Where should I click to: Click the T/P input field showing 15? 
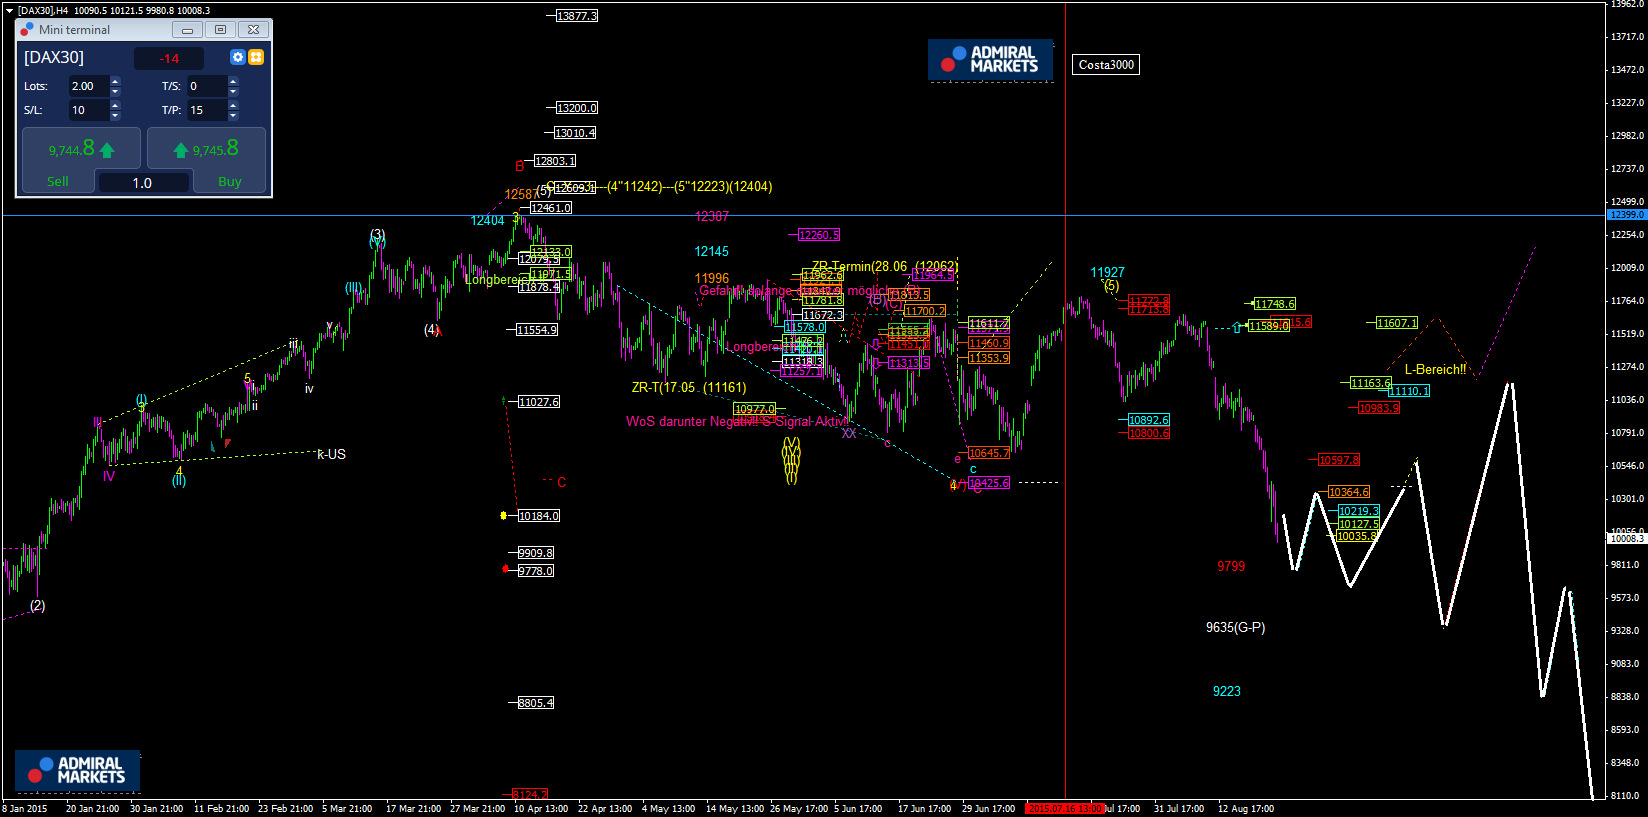[206, 110]
